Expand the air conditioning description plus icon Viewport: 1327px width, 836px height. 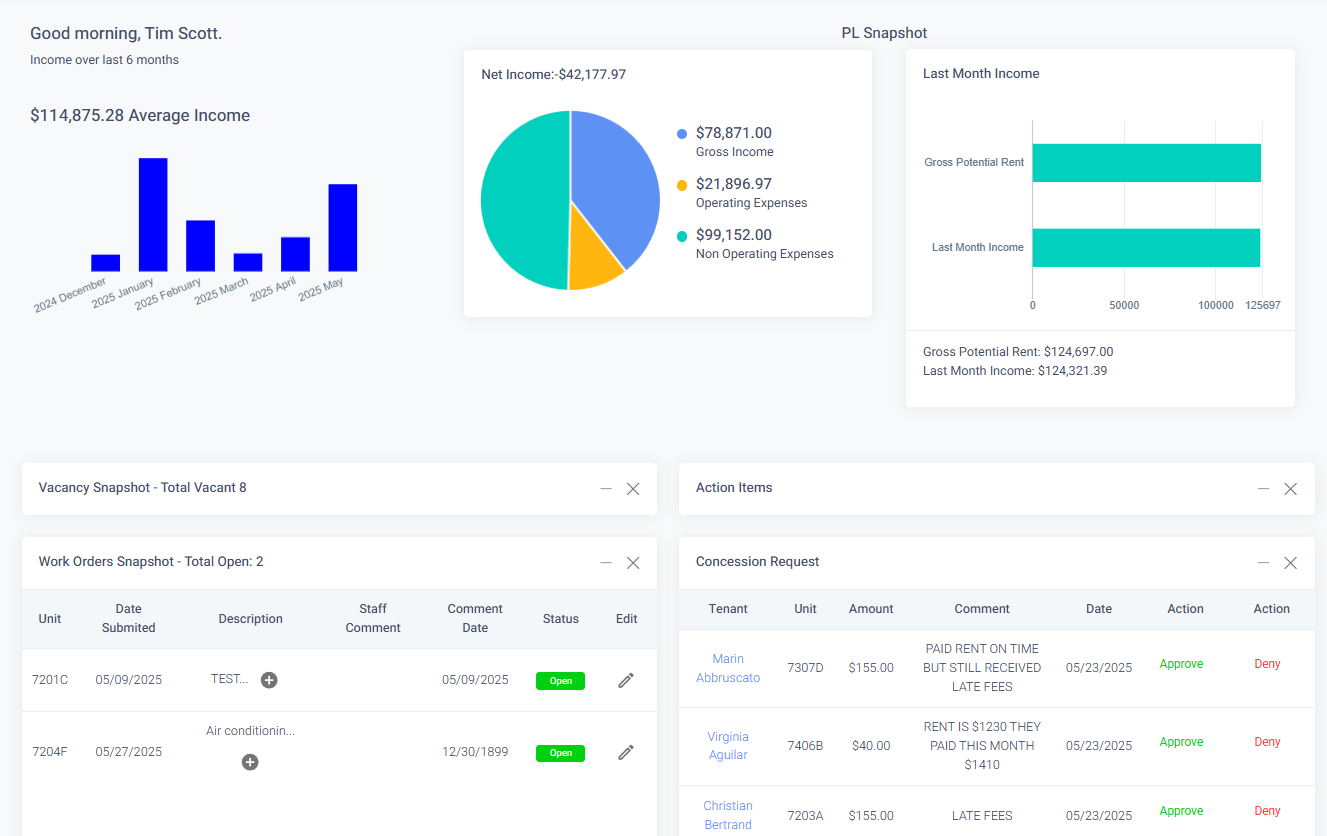coord(250,762)
